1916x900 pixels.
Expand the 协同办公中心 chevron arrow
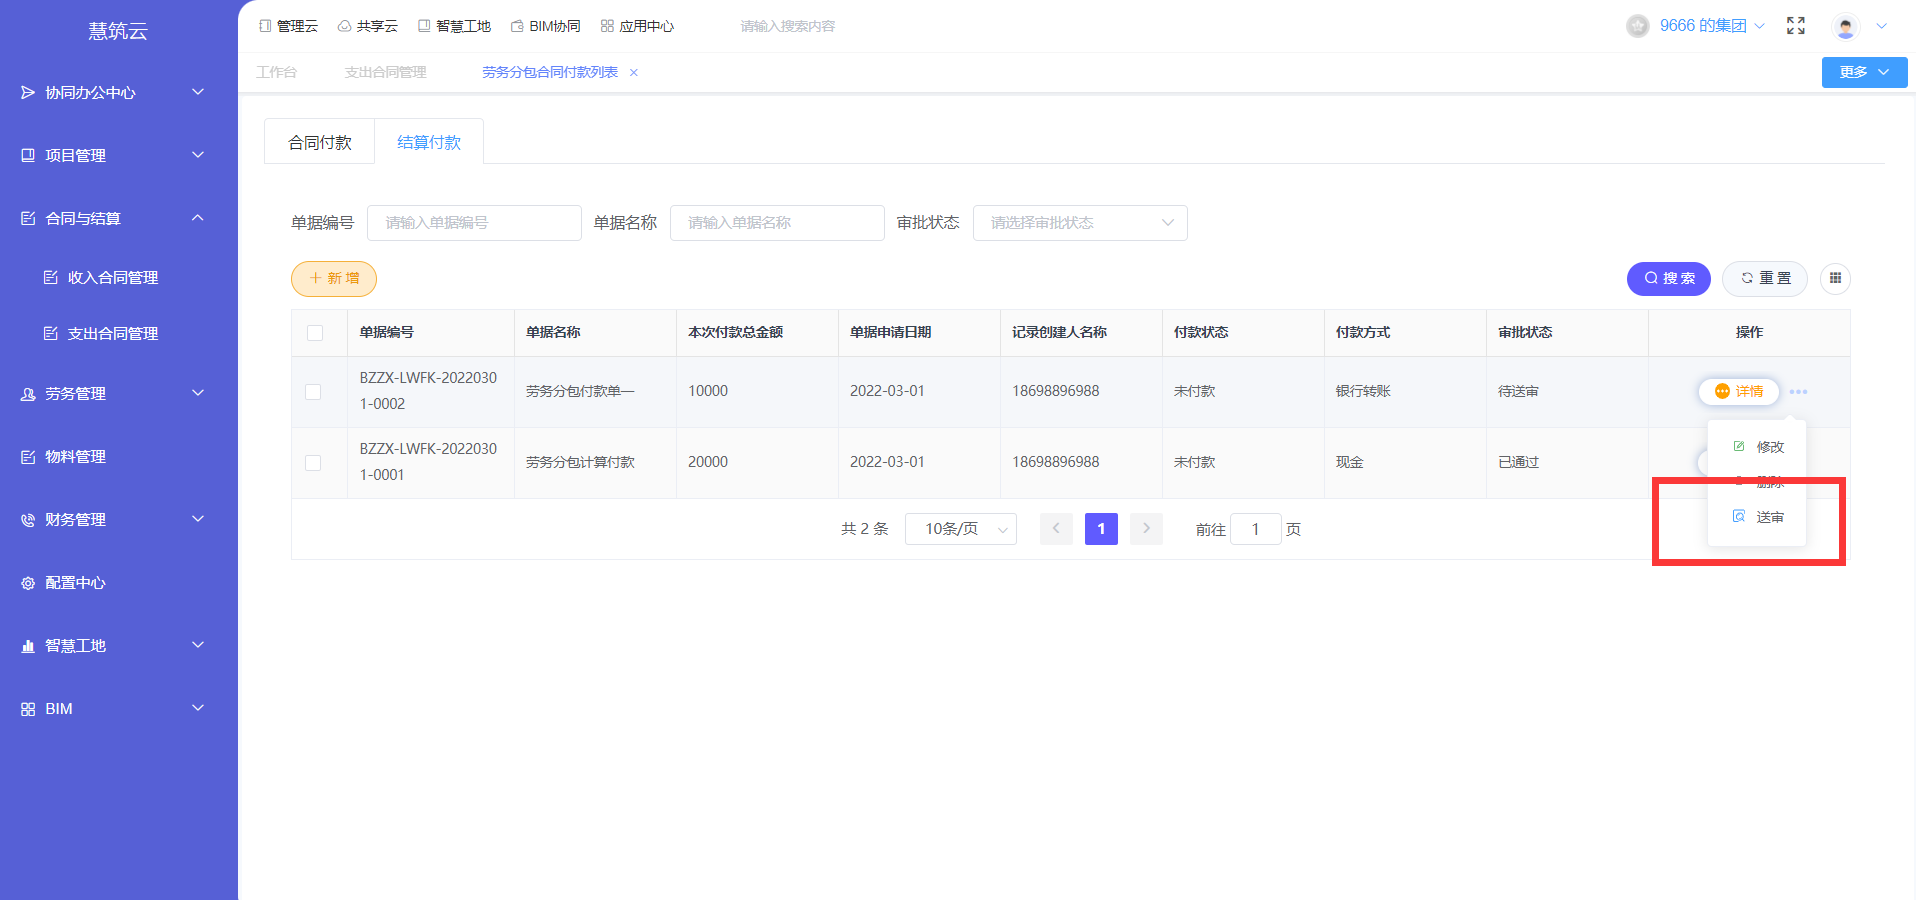[198, 92]
